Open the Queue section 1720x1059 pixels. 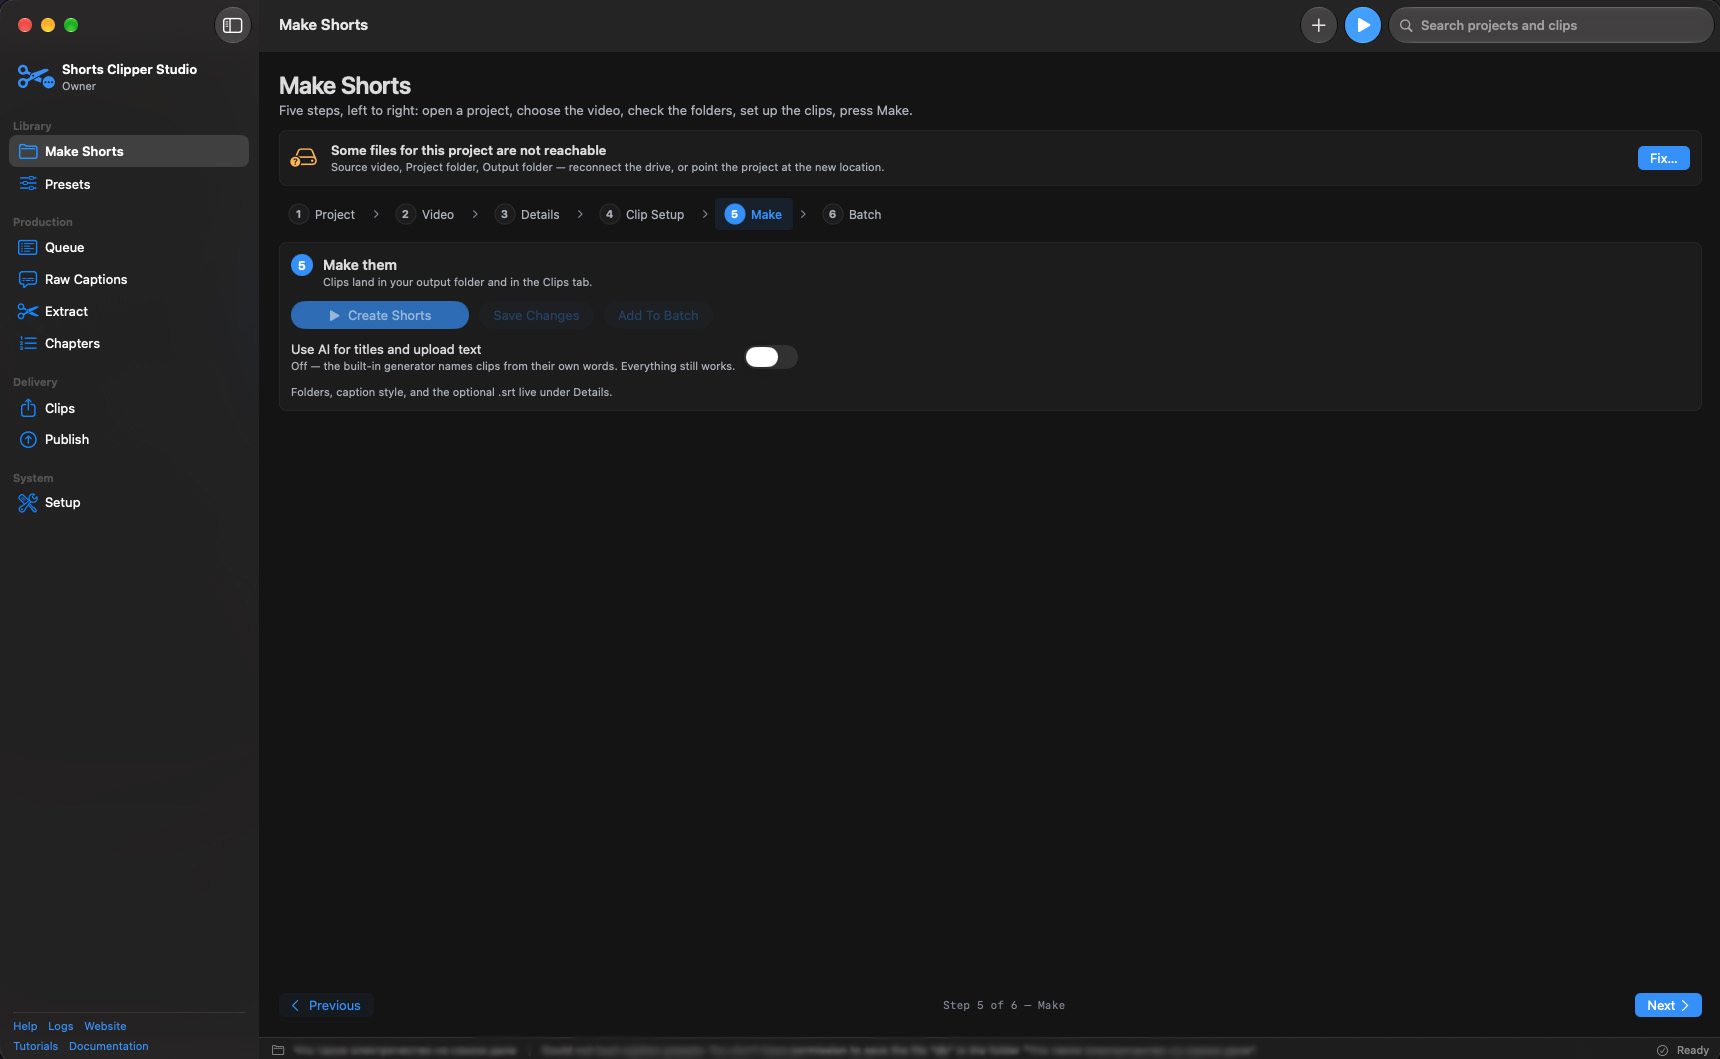coord(129,247)
